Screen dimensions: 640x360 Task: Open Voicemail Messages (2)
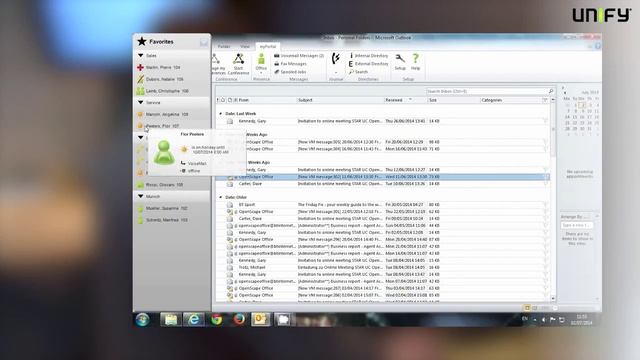pos(299,56)
